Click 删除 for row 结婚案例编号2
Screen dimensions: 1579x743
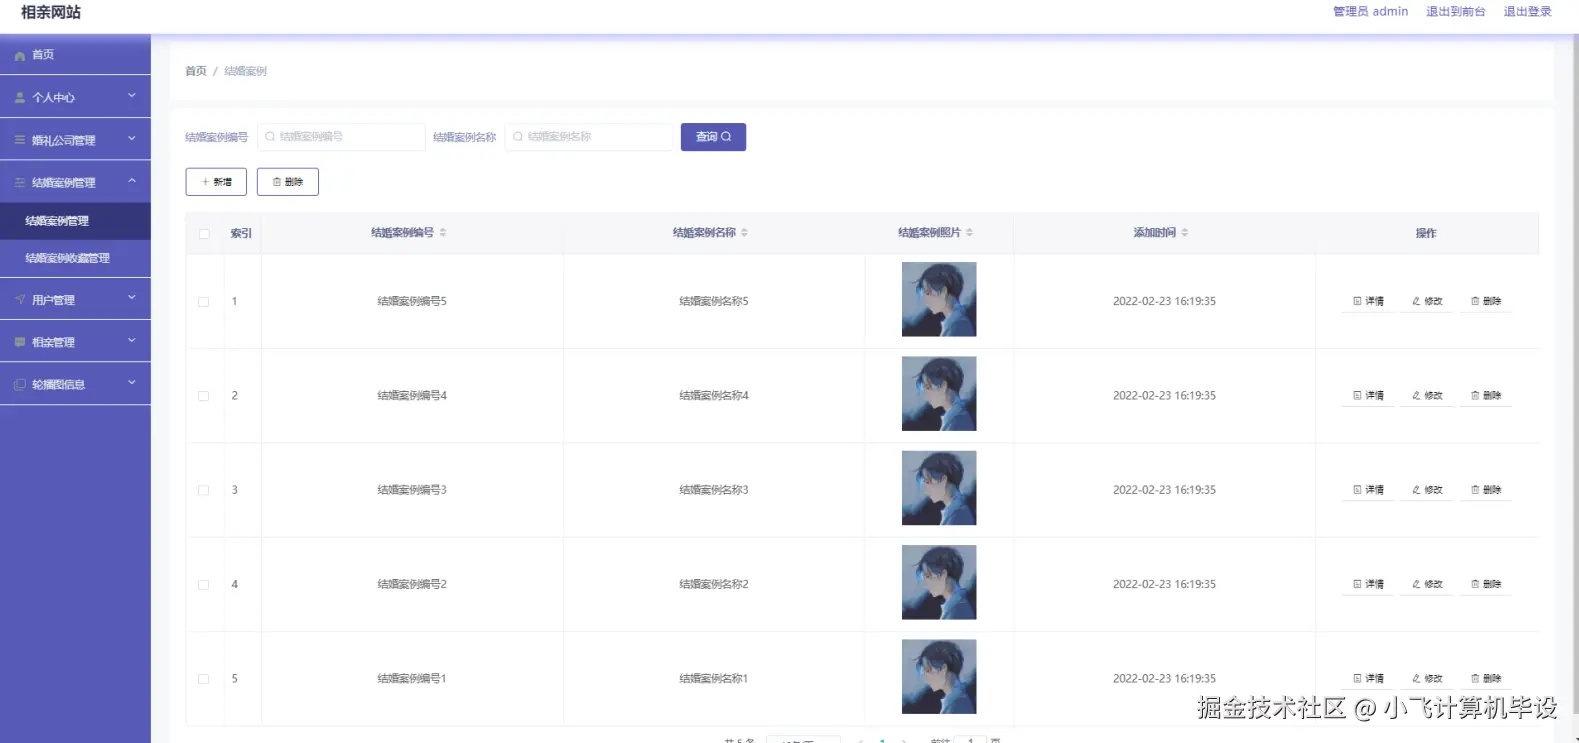(x=1486, y=584)
